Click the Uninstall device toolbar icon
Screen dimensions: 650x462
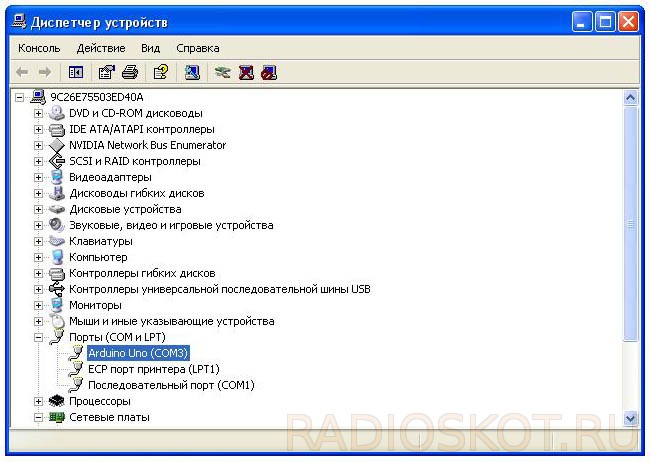(x=246, y=73)
